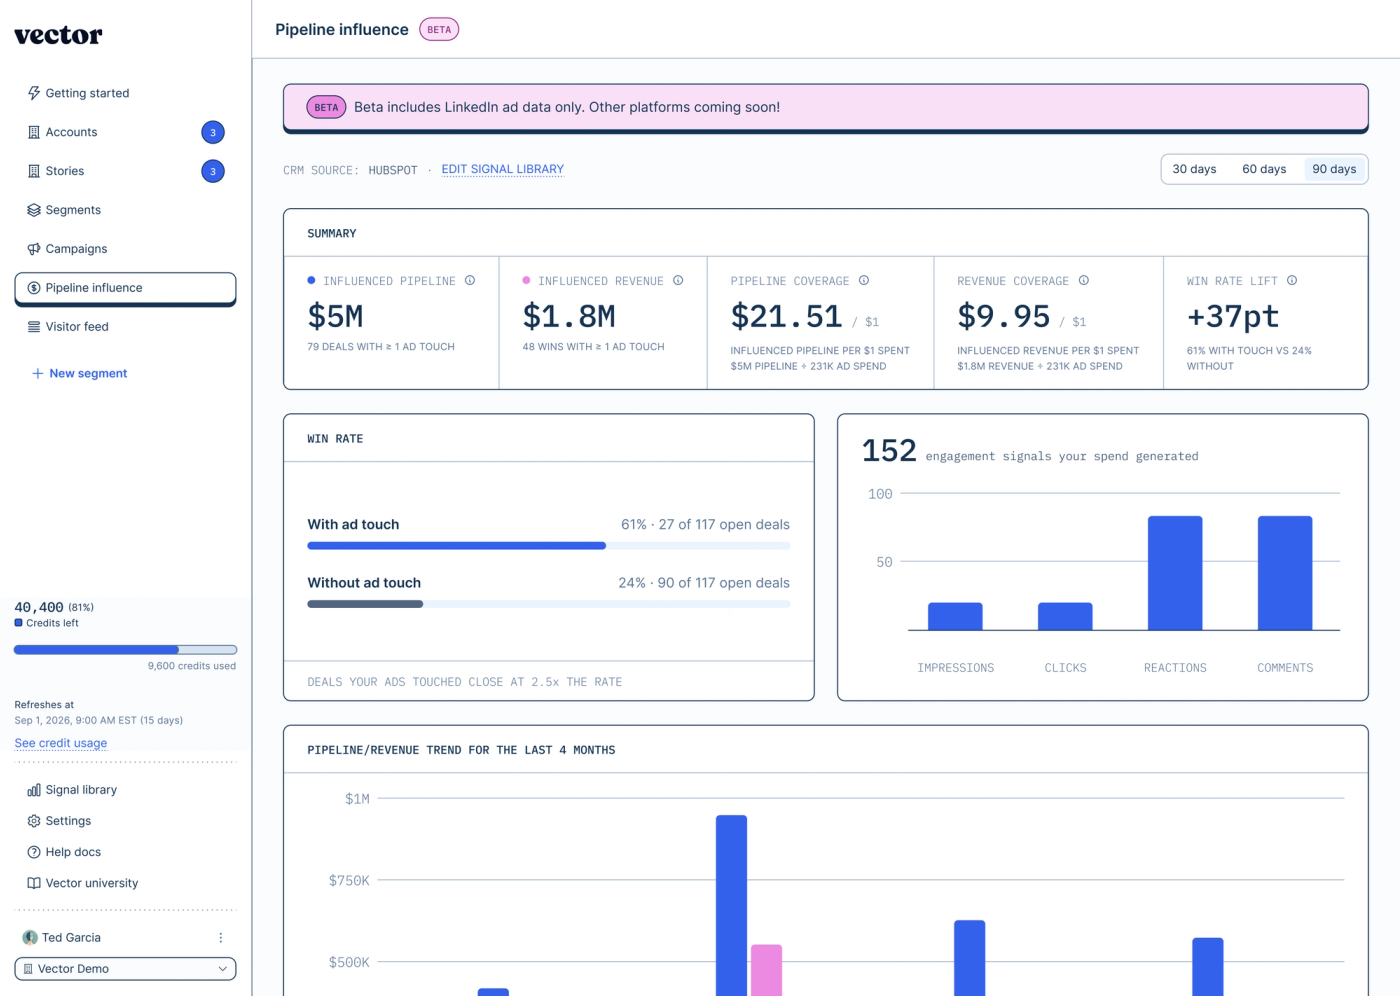Click the Help docs question mark icon

coord(34,852)
